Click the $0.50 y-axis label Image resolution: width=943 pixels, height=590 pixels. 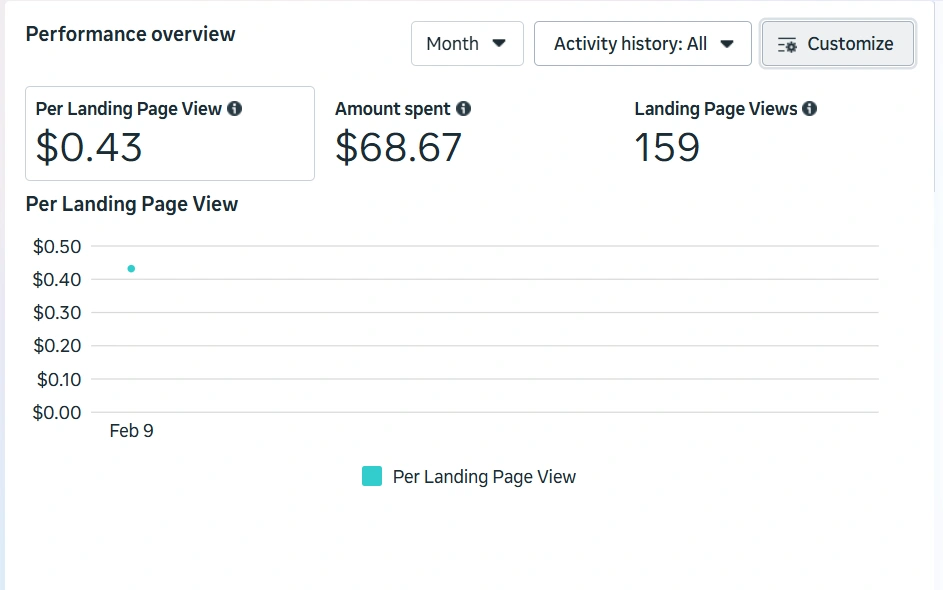pyautogui.click(x=57, y=246)
